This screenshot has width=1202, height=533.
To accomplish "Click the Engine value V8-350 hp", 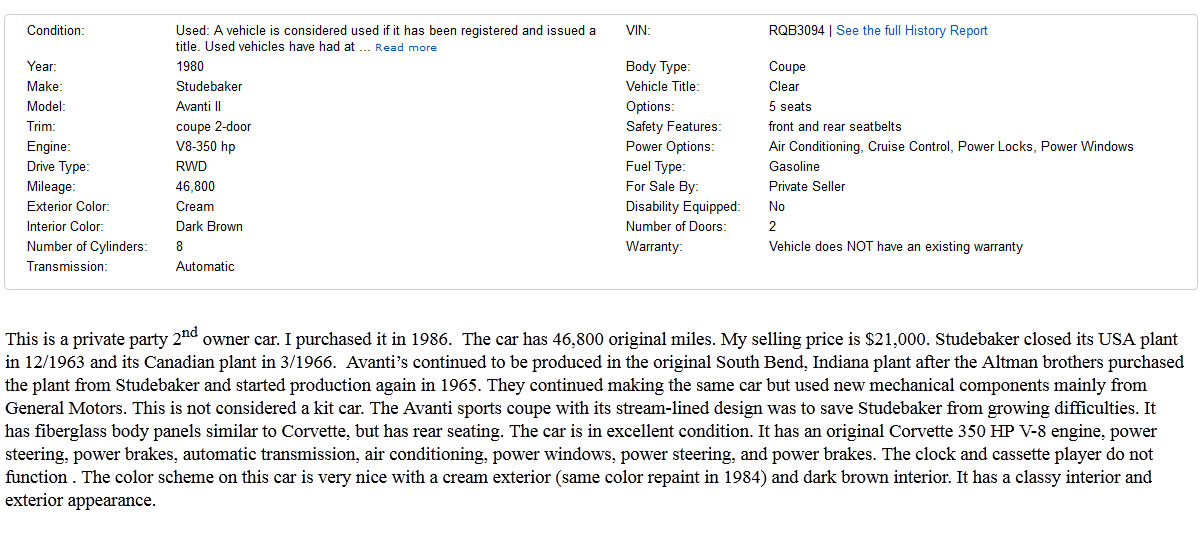I will (206, 147).
